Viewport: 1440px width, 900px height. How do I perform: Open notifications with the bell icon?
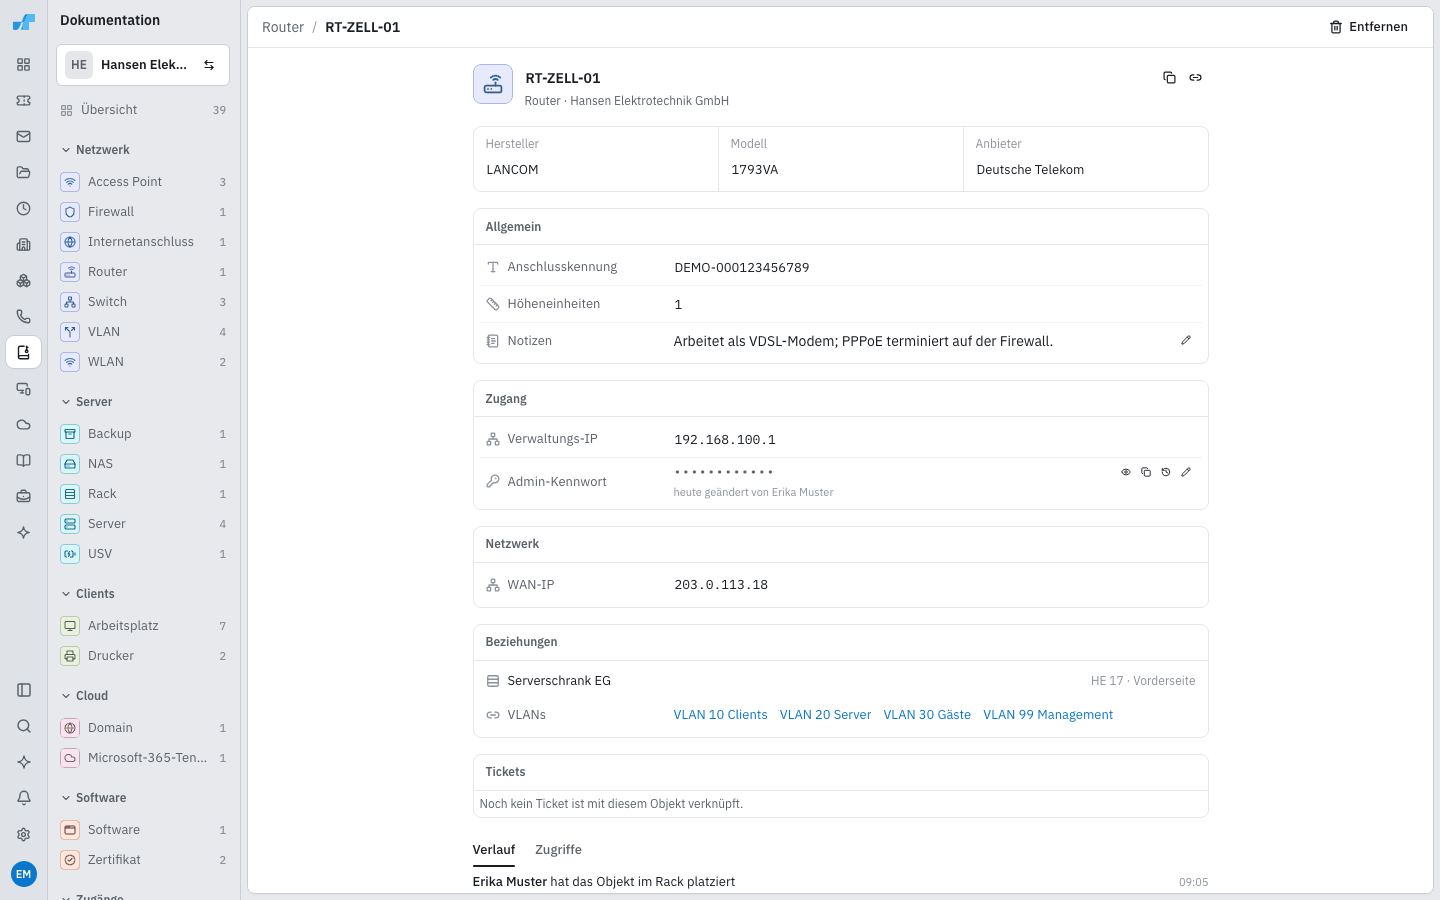tap(24, 798)
